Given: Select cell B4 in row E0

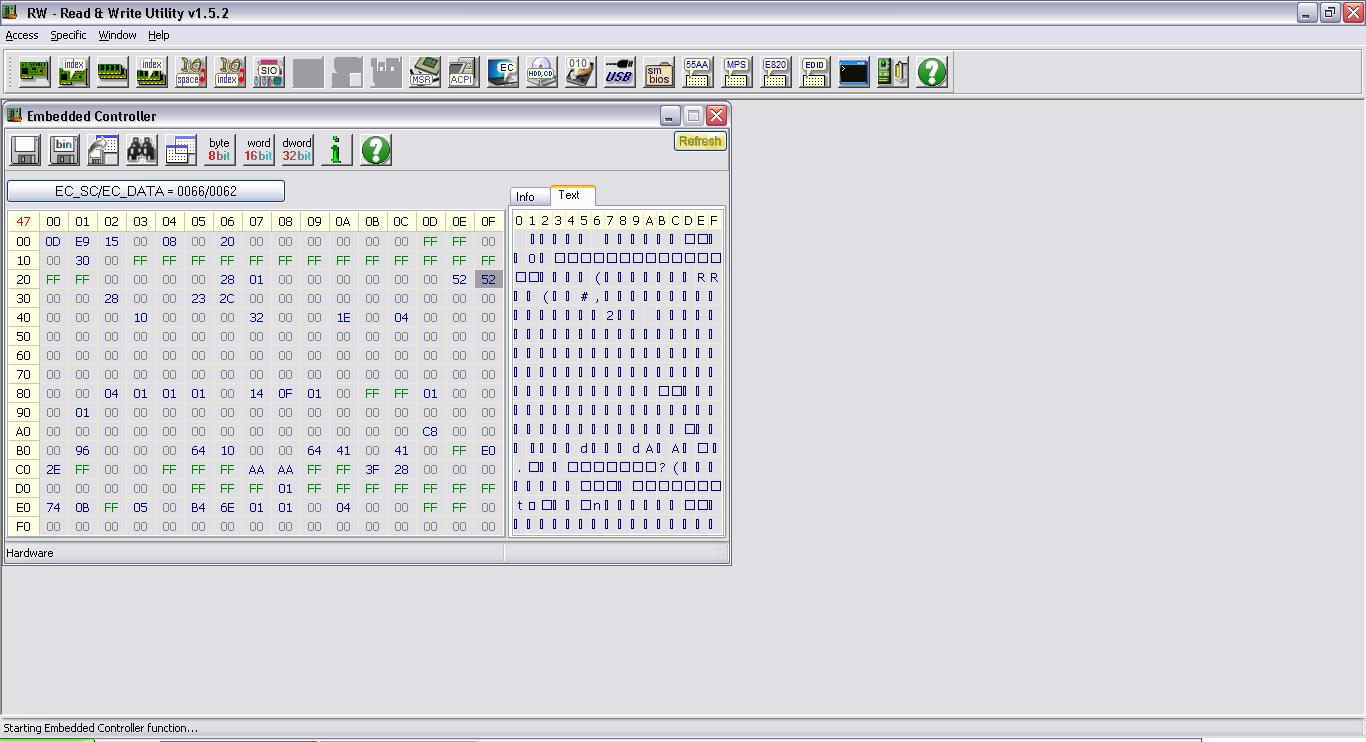Looking at the screenshot, I should (x=198, y=507).
